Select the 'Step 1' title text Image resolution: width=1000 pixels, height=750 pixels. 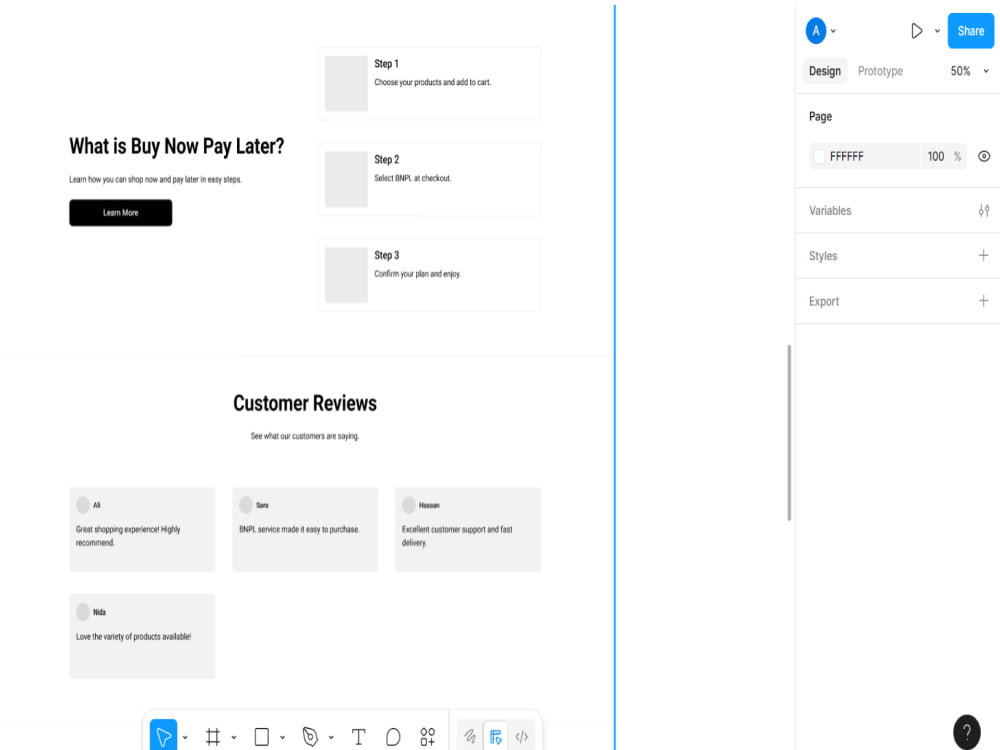(x=386, y=64)
